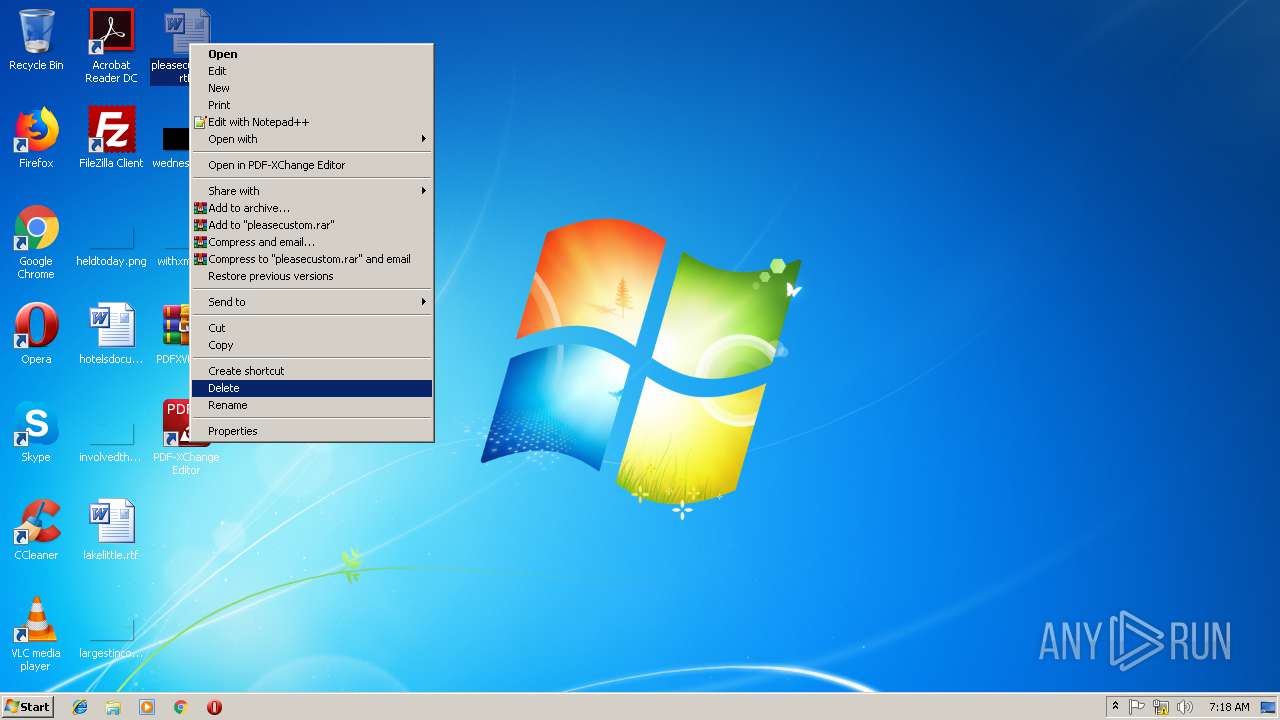Show hidden tray icons arrow
This screenshot has height=720, width=1280.
coord(1115,707)
